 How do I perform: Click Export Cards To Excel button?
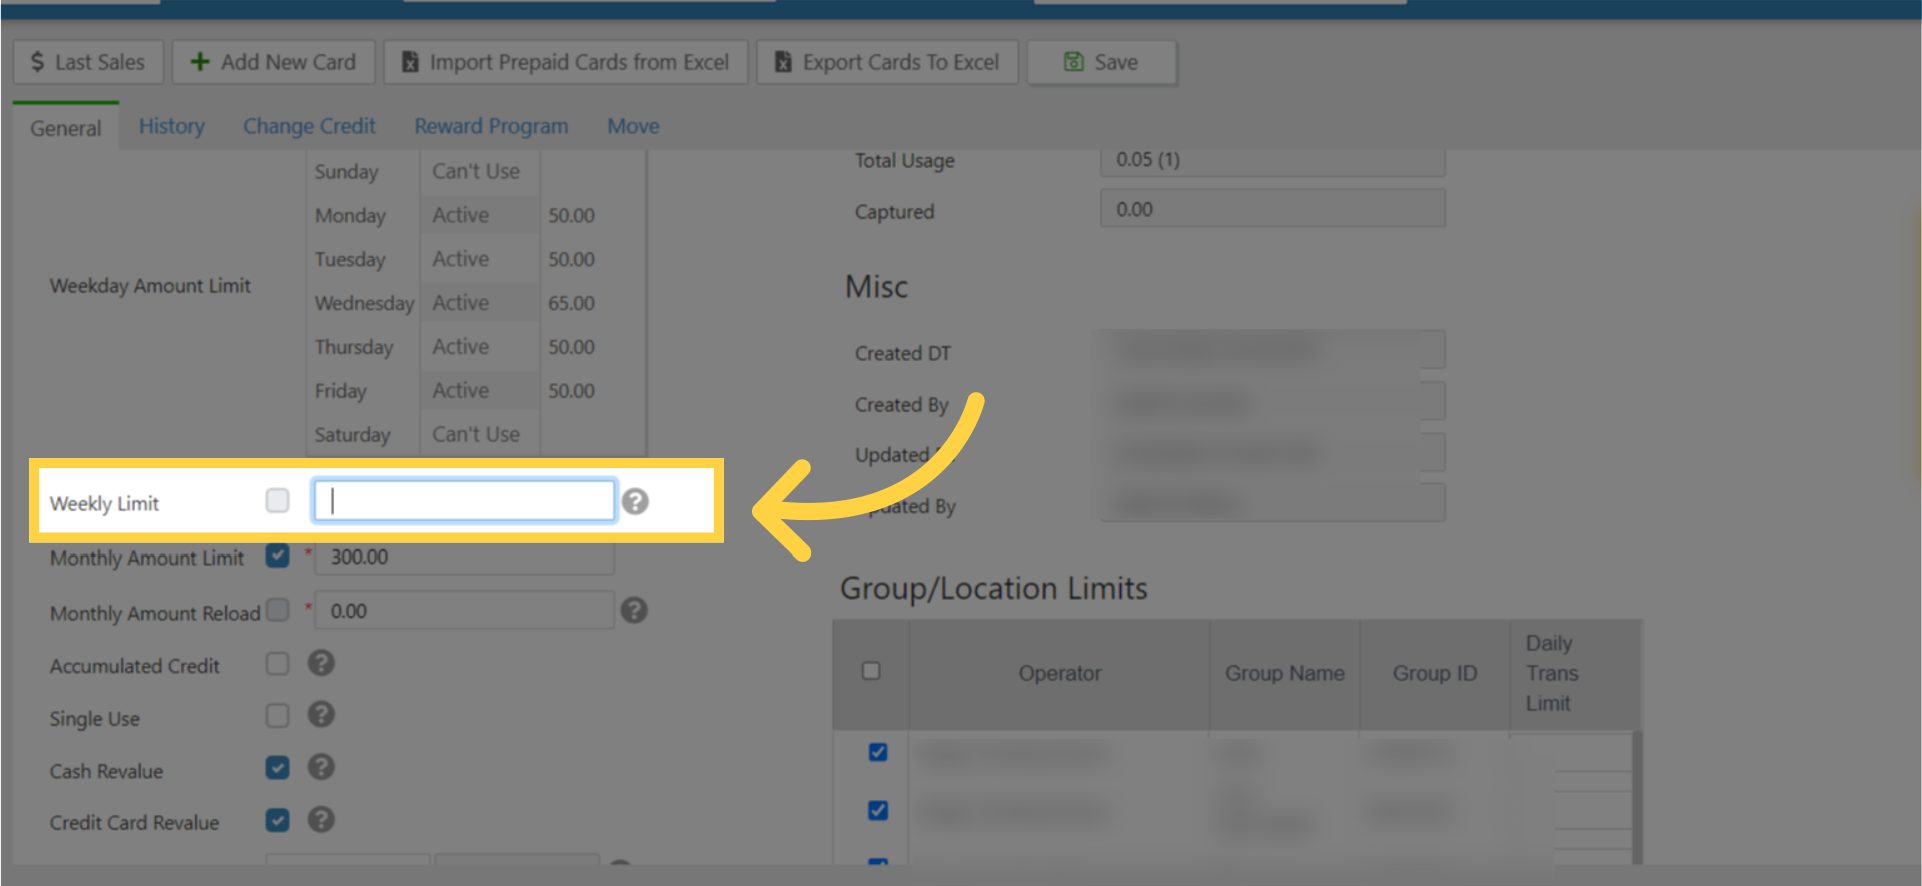click(x=888, y=62)
